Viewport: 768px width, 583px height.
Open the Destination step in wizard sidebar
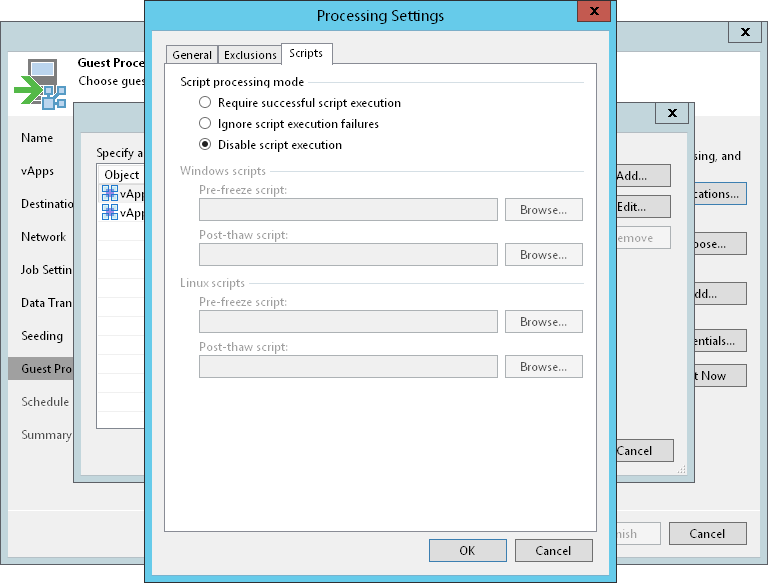47,204
